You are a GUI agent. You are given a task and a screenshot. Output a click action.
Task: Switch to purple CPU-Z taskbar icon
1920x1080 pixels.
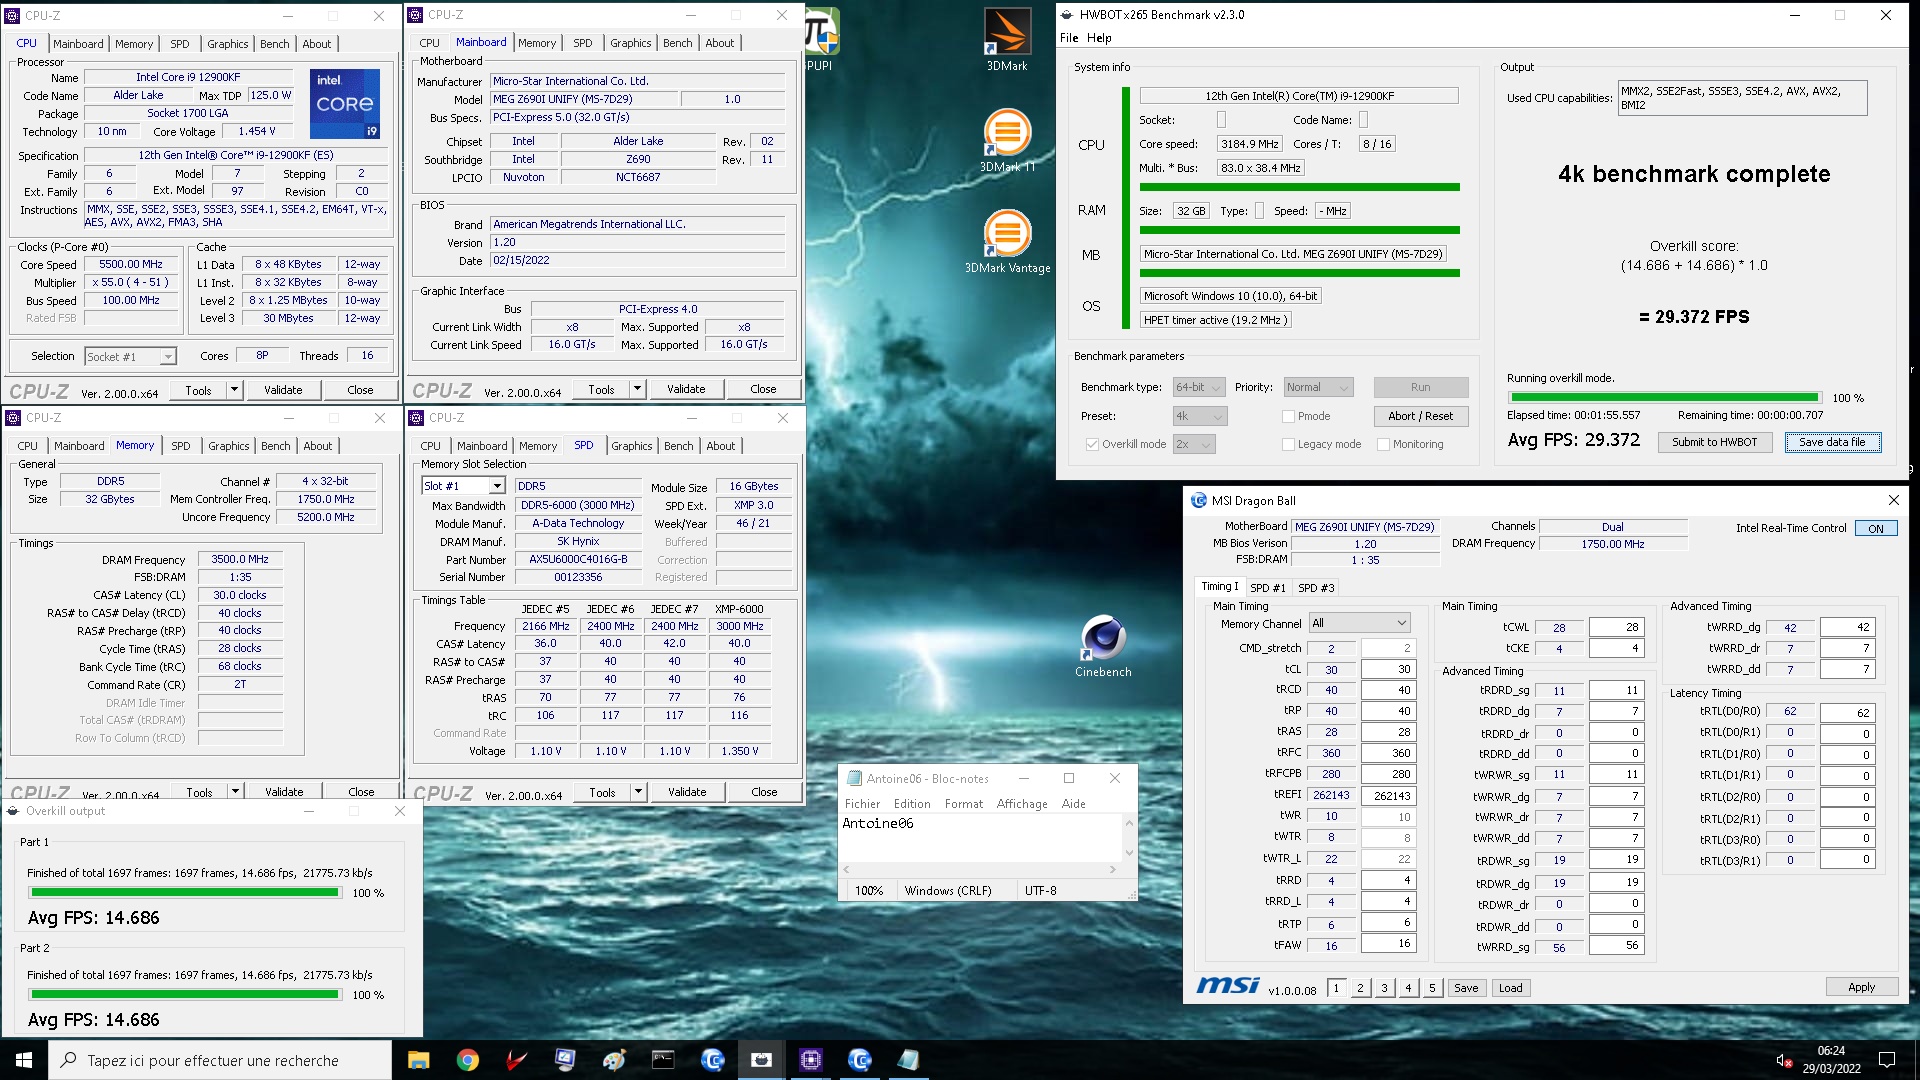tap(810, 1060)
